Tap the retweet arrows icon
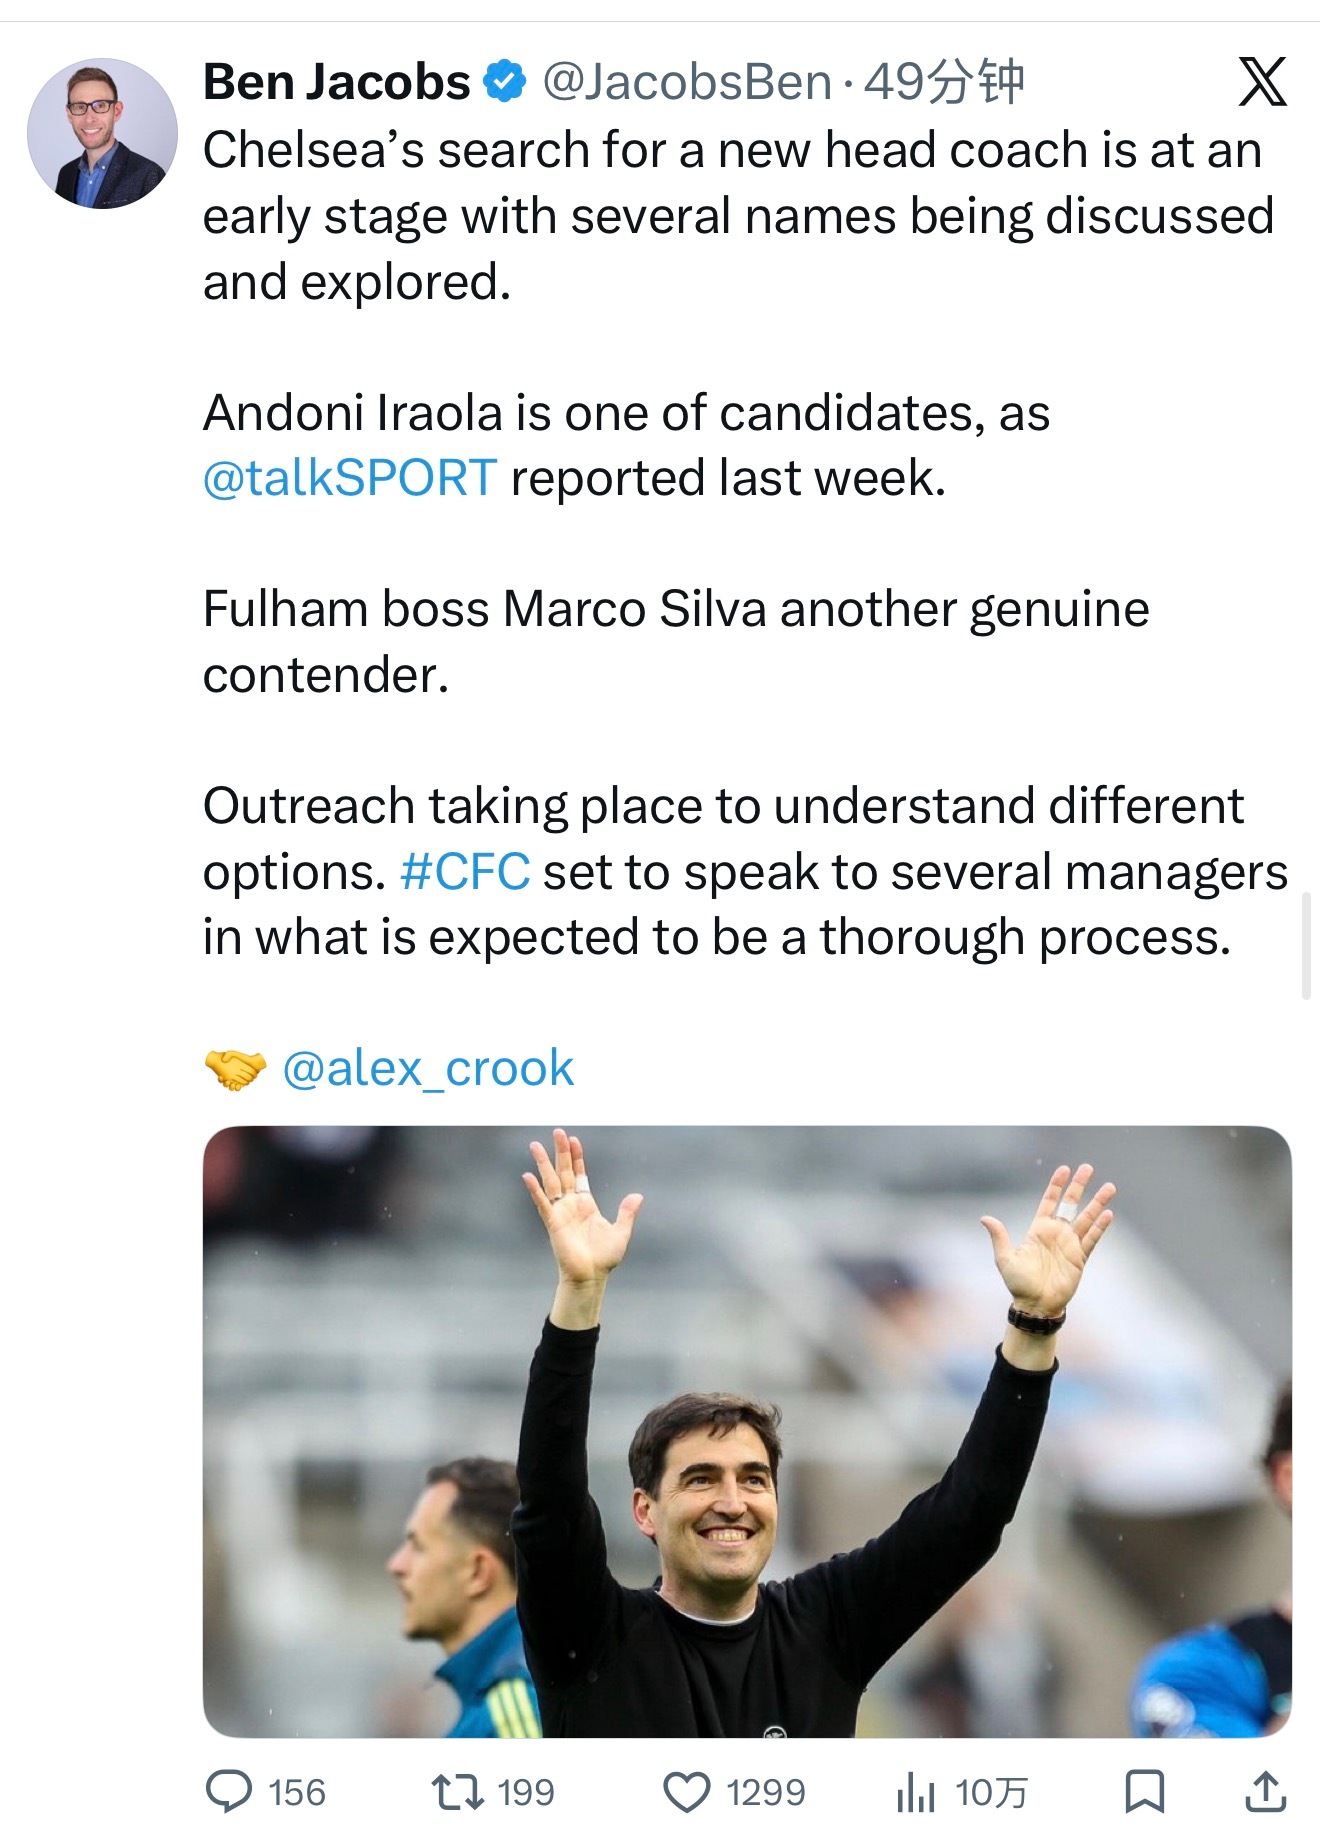 pyautogui.click(x=456, y=1792)
